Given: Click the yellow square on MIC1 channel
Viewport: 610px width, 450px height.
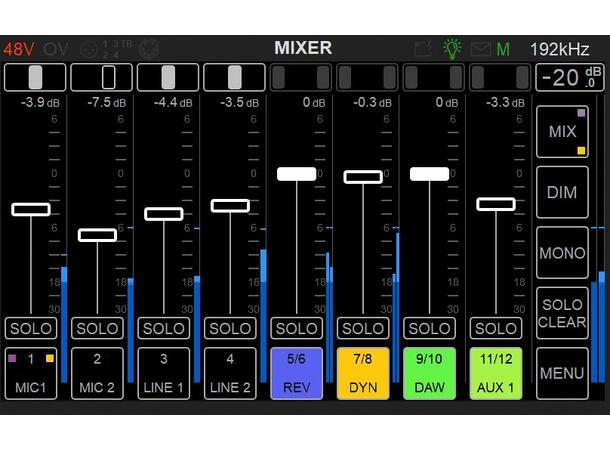Looking at the screenshot, I should (50, 358).
